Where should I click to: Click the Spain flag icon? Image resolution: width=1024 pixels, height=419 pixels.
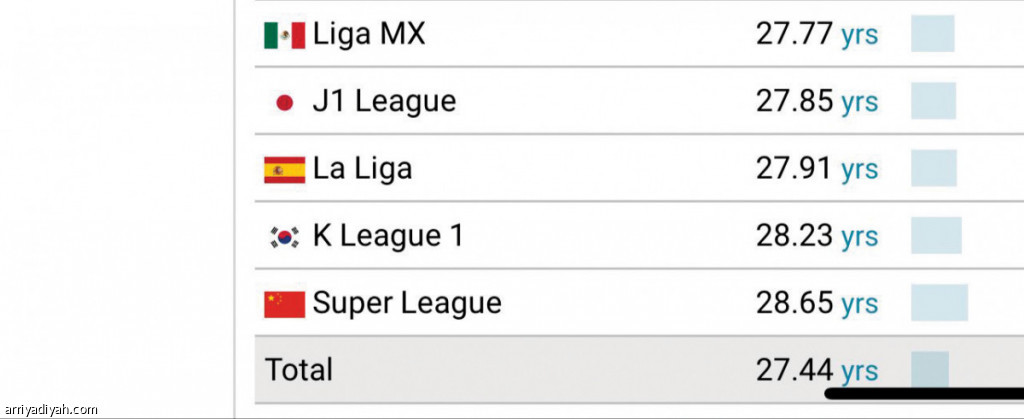[284, 169]
